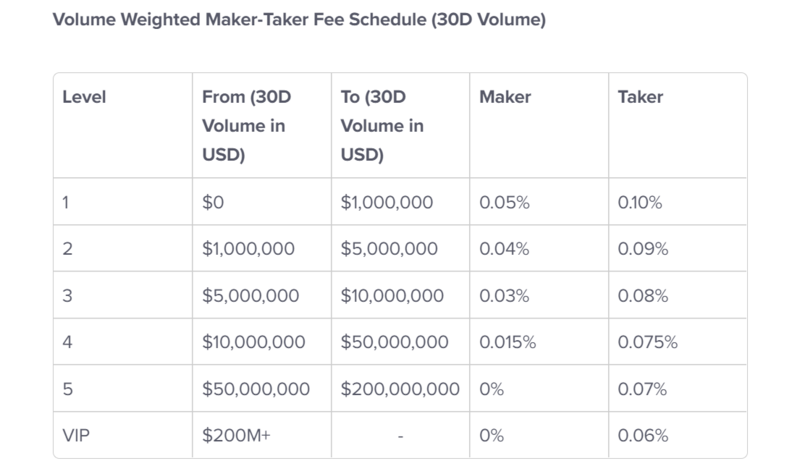The image size is (800, 474).
Task: Click the 0.05% Maker fee cell
Action: (504, 201)
